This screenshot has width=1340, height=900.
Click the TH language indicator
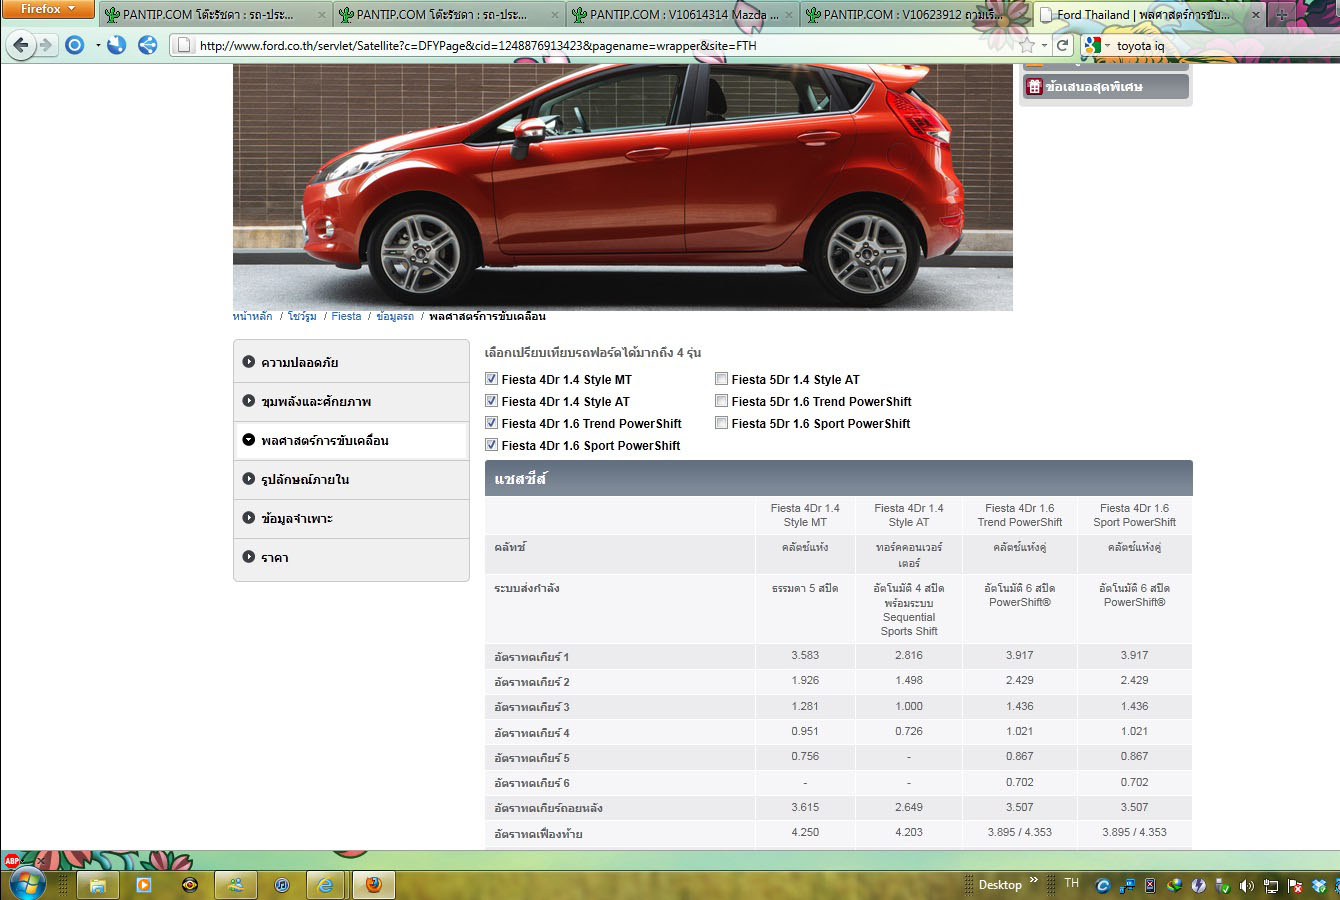[x=1072, y=883]
